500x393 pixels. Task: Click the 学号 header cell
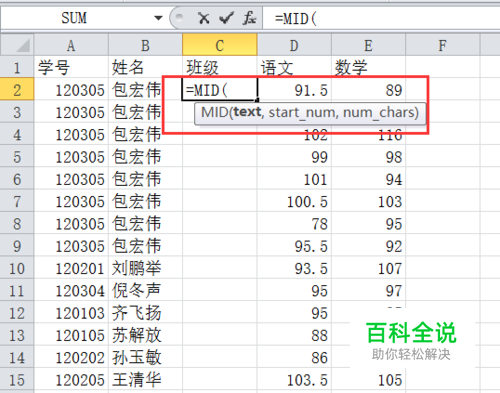tap(71, 68)
